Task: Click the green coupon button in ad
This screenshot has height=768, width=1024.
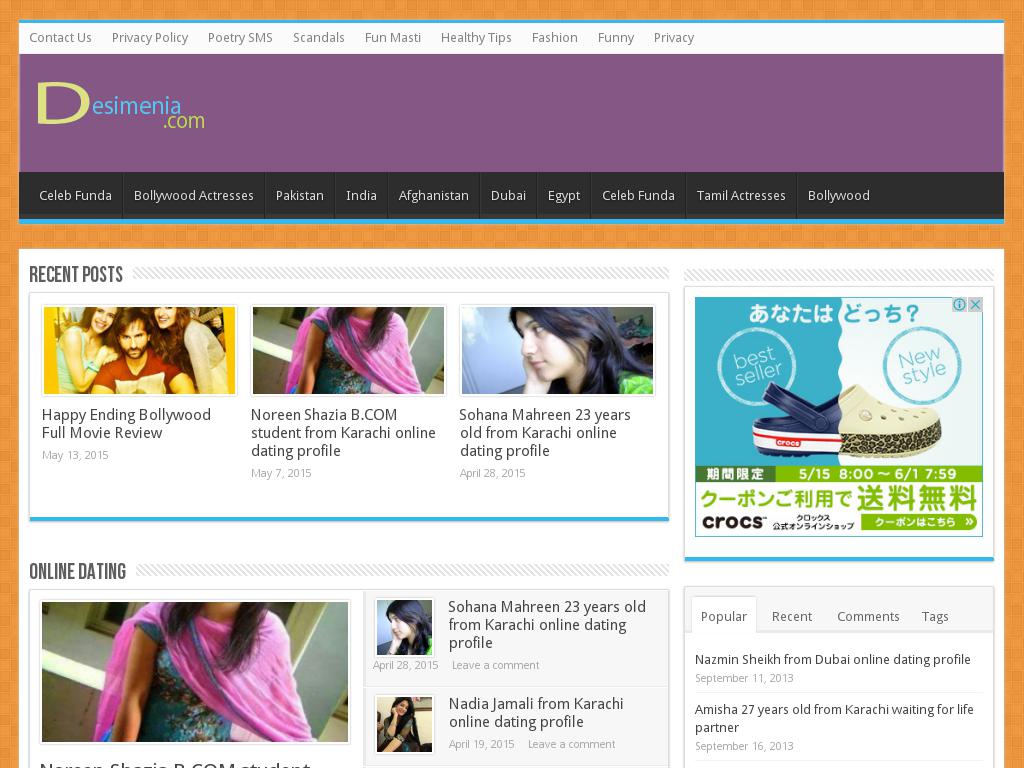Action: (921, 522)
